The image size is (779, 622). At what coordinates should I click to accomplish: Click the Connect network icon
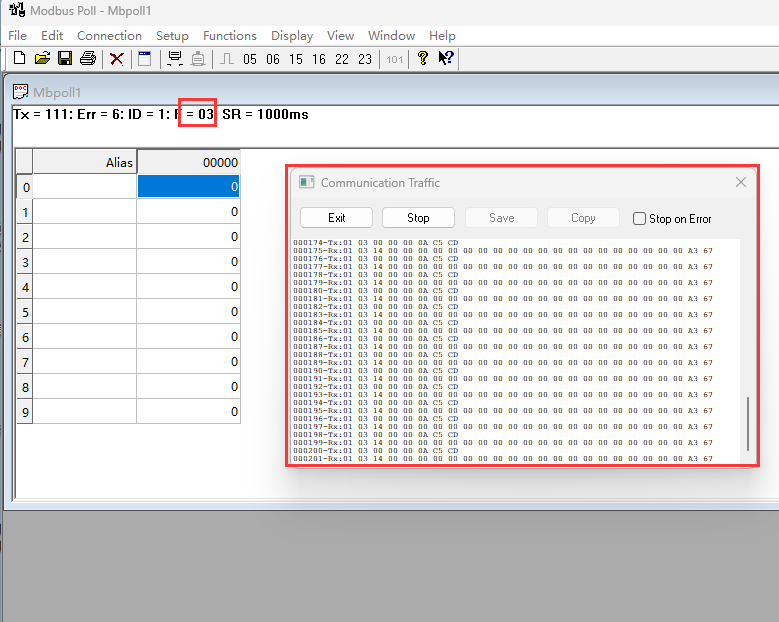[175, 59]
